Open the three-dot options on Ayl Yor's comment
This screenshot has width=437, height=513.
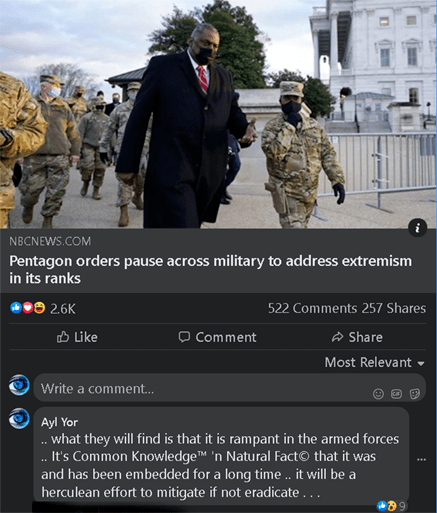421,459
